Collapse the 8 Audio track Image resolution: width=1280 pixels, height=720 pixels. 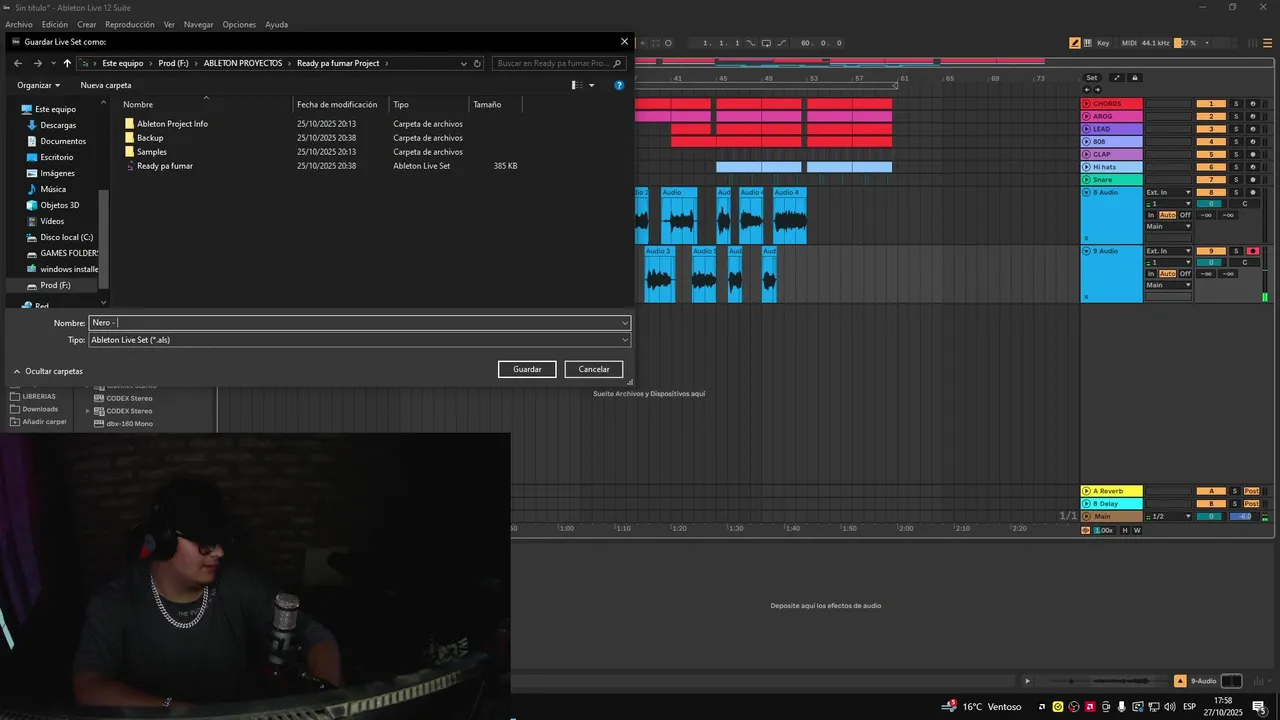1087,192
